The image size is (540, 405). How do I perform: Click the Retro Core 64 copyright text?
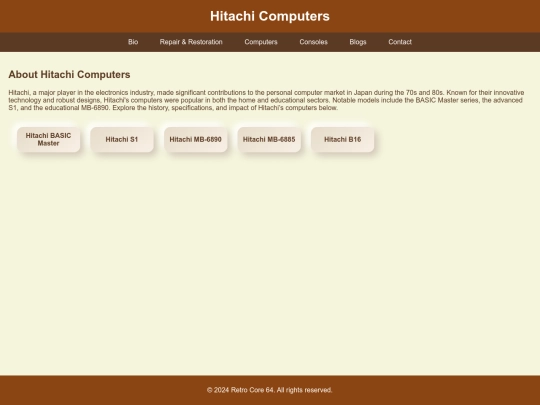pos(270,390)
